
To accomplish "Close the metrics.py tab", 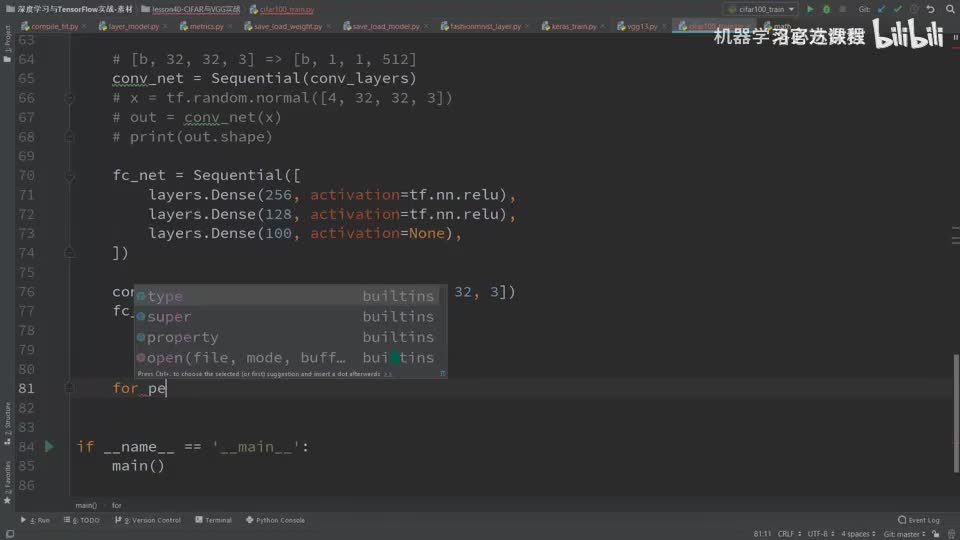I will [x=230, y=26].
